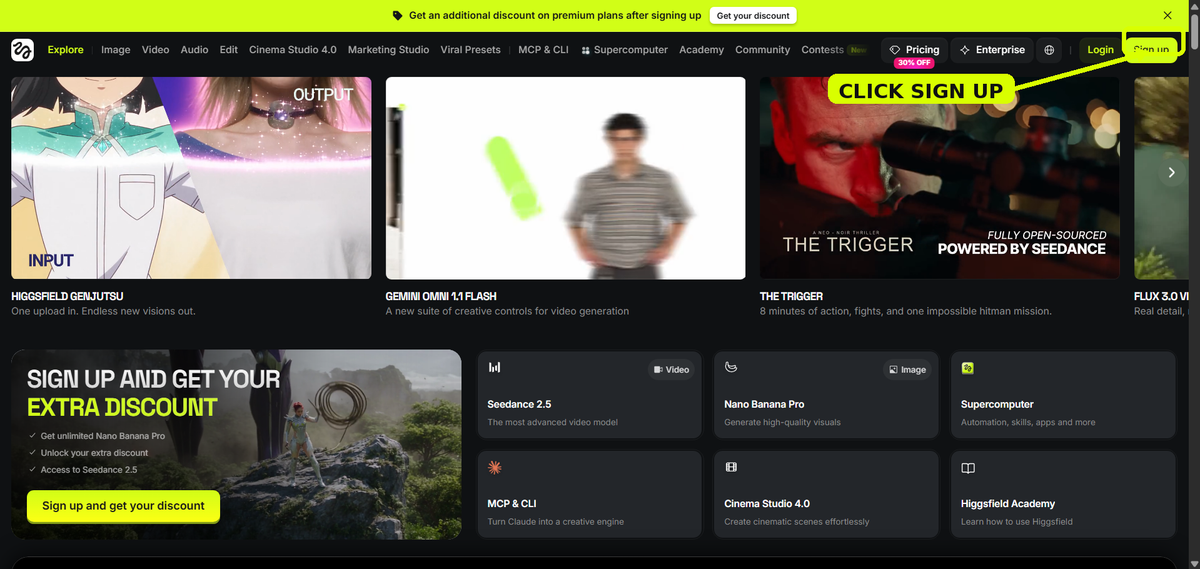Open the MCP & CLI card title
1200x569 pixels.
pos(512,504)
